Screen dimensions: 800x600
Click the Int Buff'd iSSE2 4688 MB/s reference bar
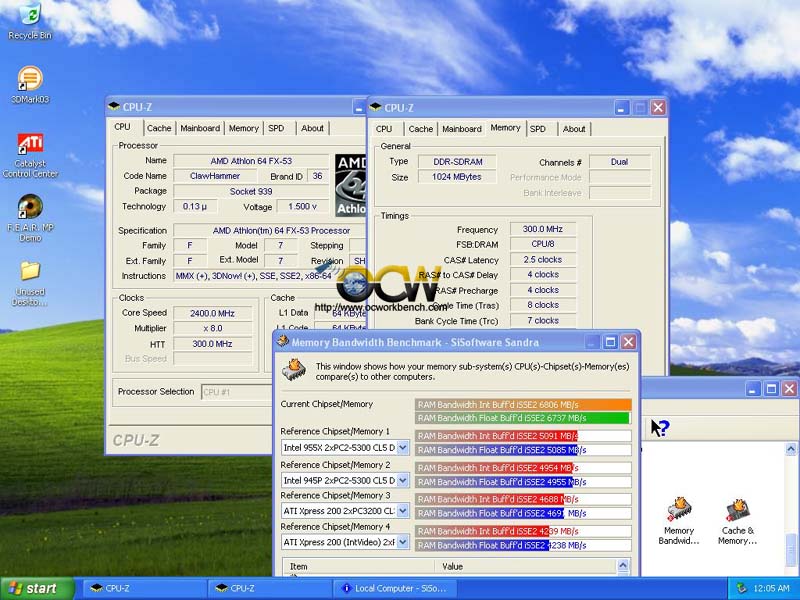523,499
